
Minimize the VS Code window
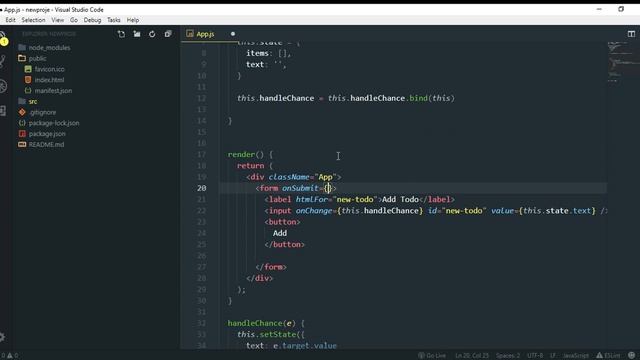coord(599,9)
